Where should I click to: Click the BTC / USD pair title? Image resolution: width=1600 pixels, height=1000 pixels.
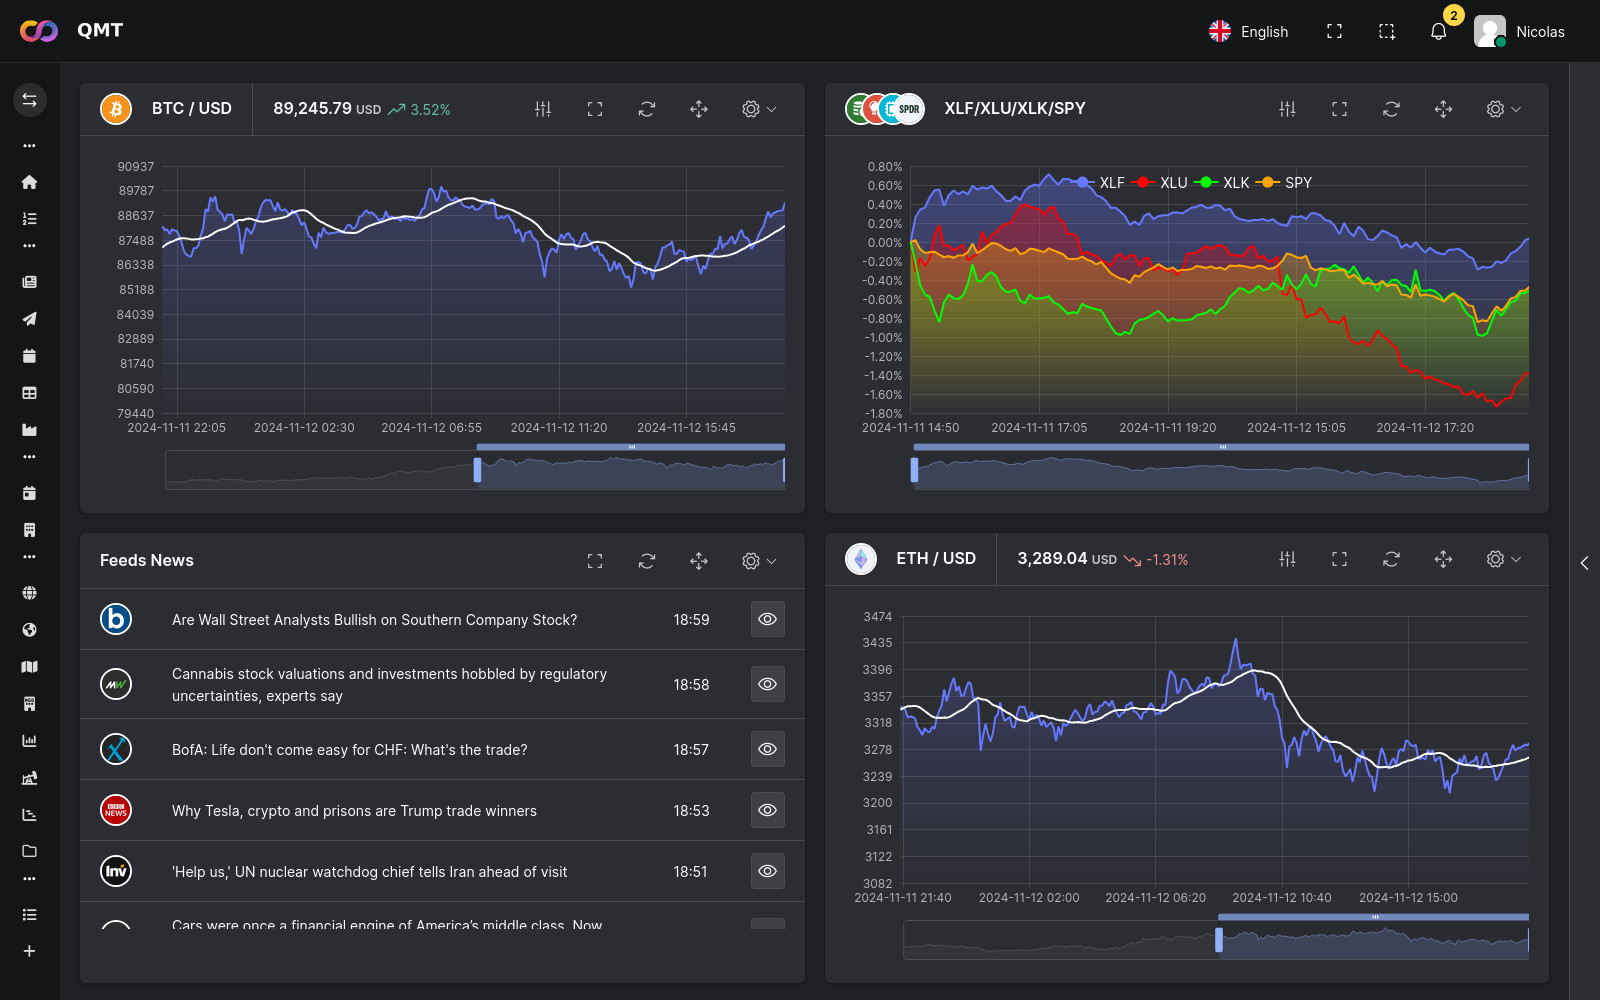pos(192,108)
